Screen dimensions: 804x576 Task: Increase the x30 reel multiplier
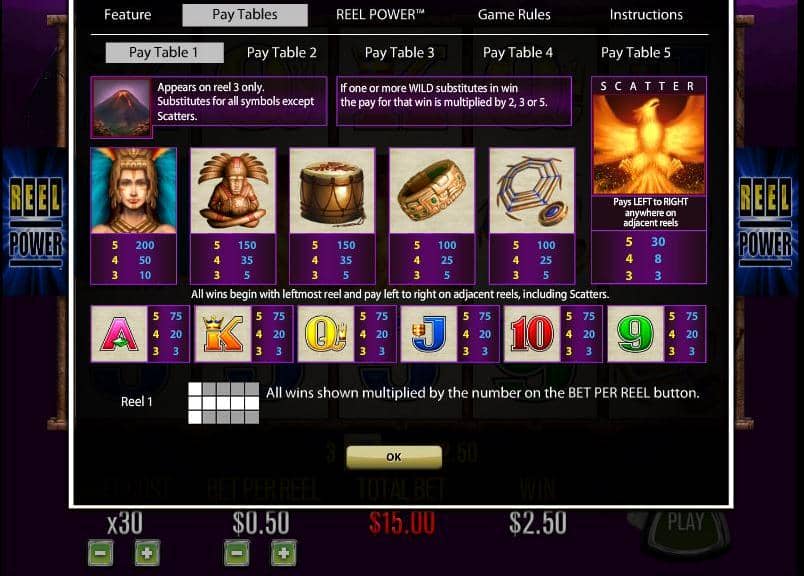pyautogui.click(x=147, y=553)
